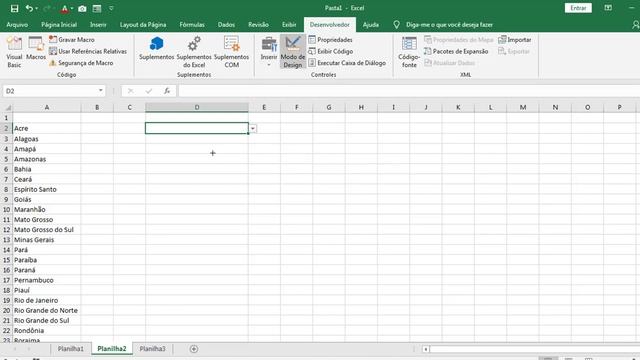Select row 10 header
The width and height of the screenshot is (640, 360).
click(6, 209)
